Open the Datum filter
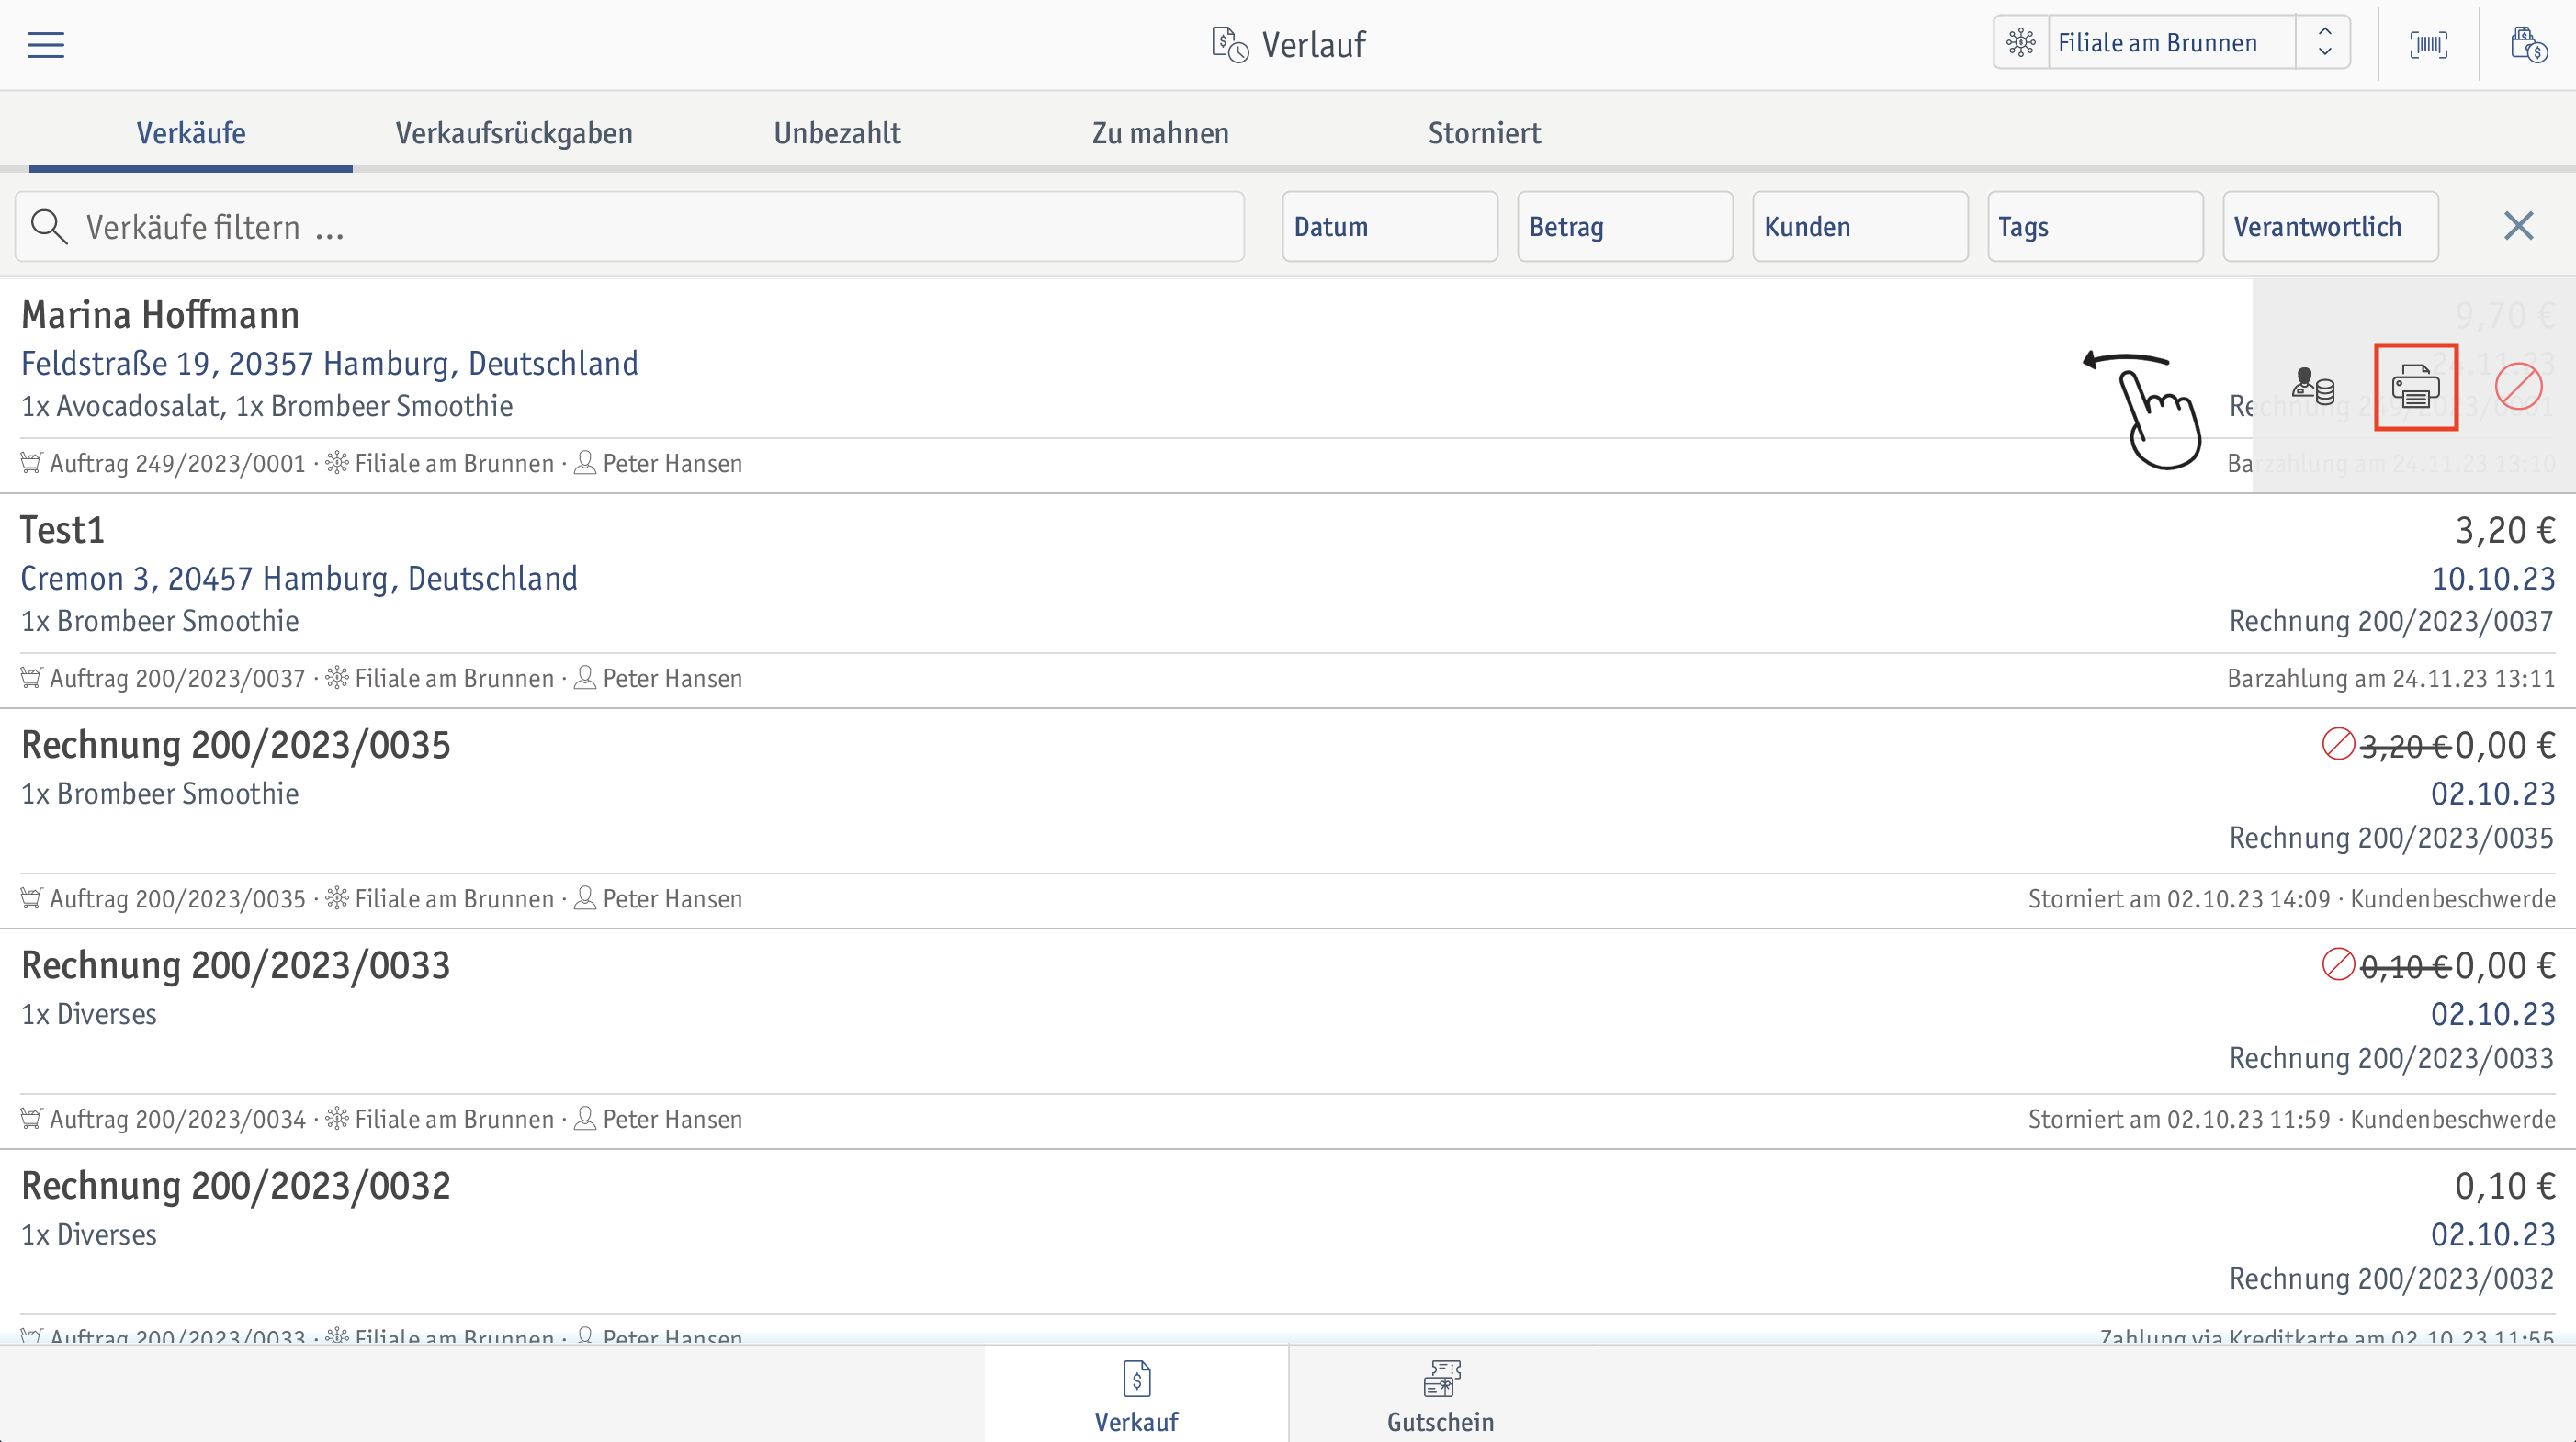Viewport: 2576px width, 1442px height. [x=1389, y=227]
